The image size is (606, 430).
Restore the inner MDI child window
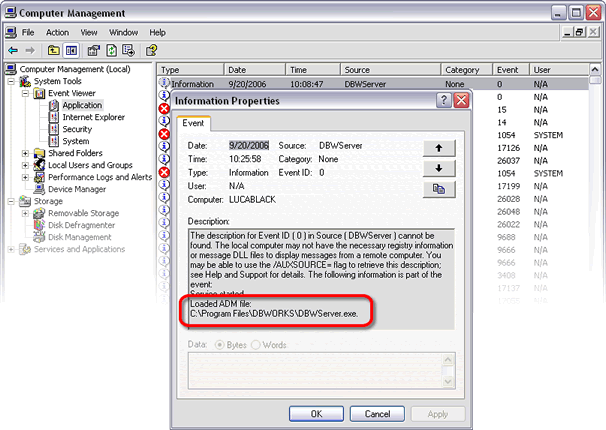580,32
